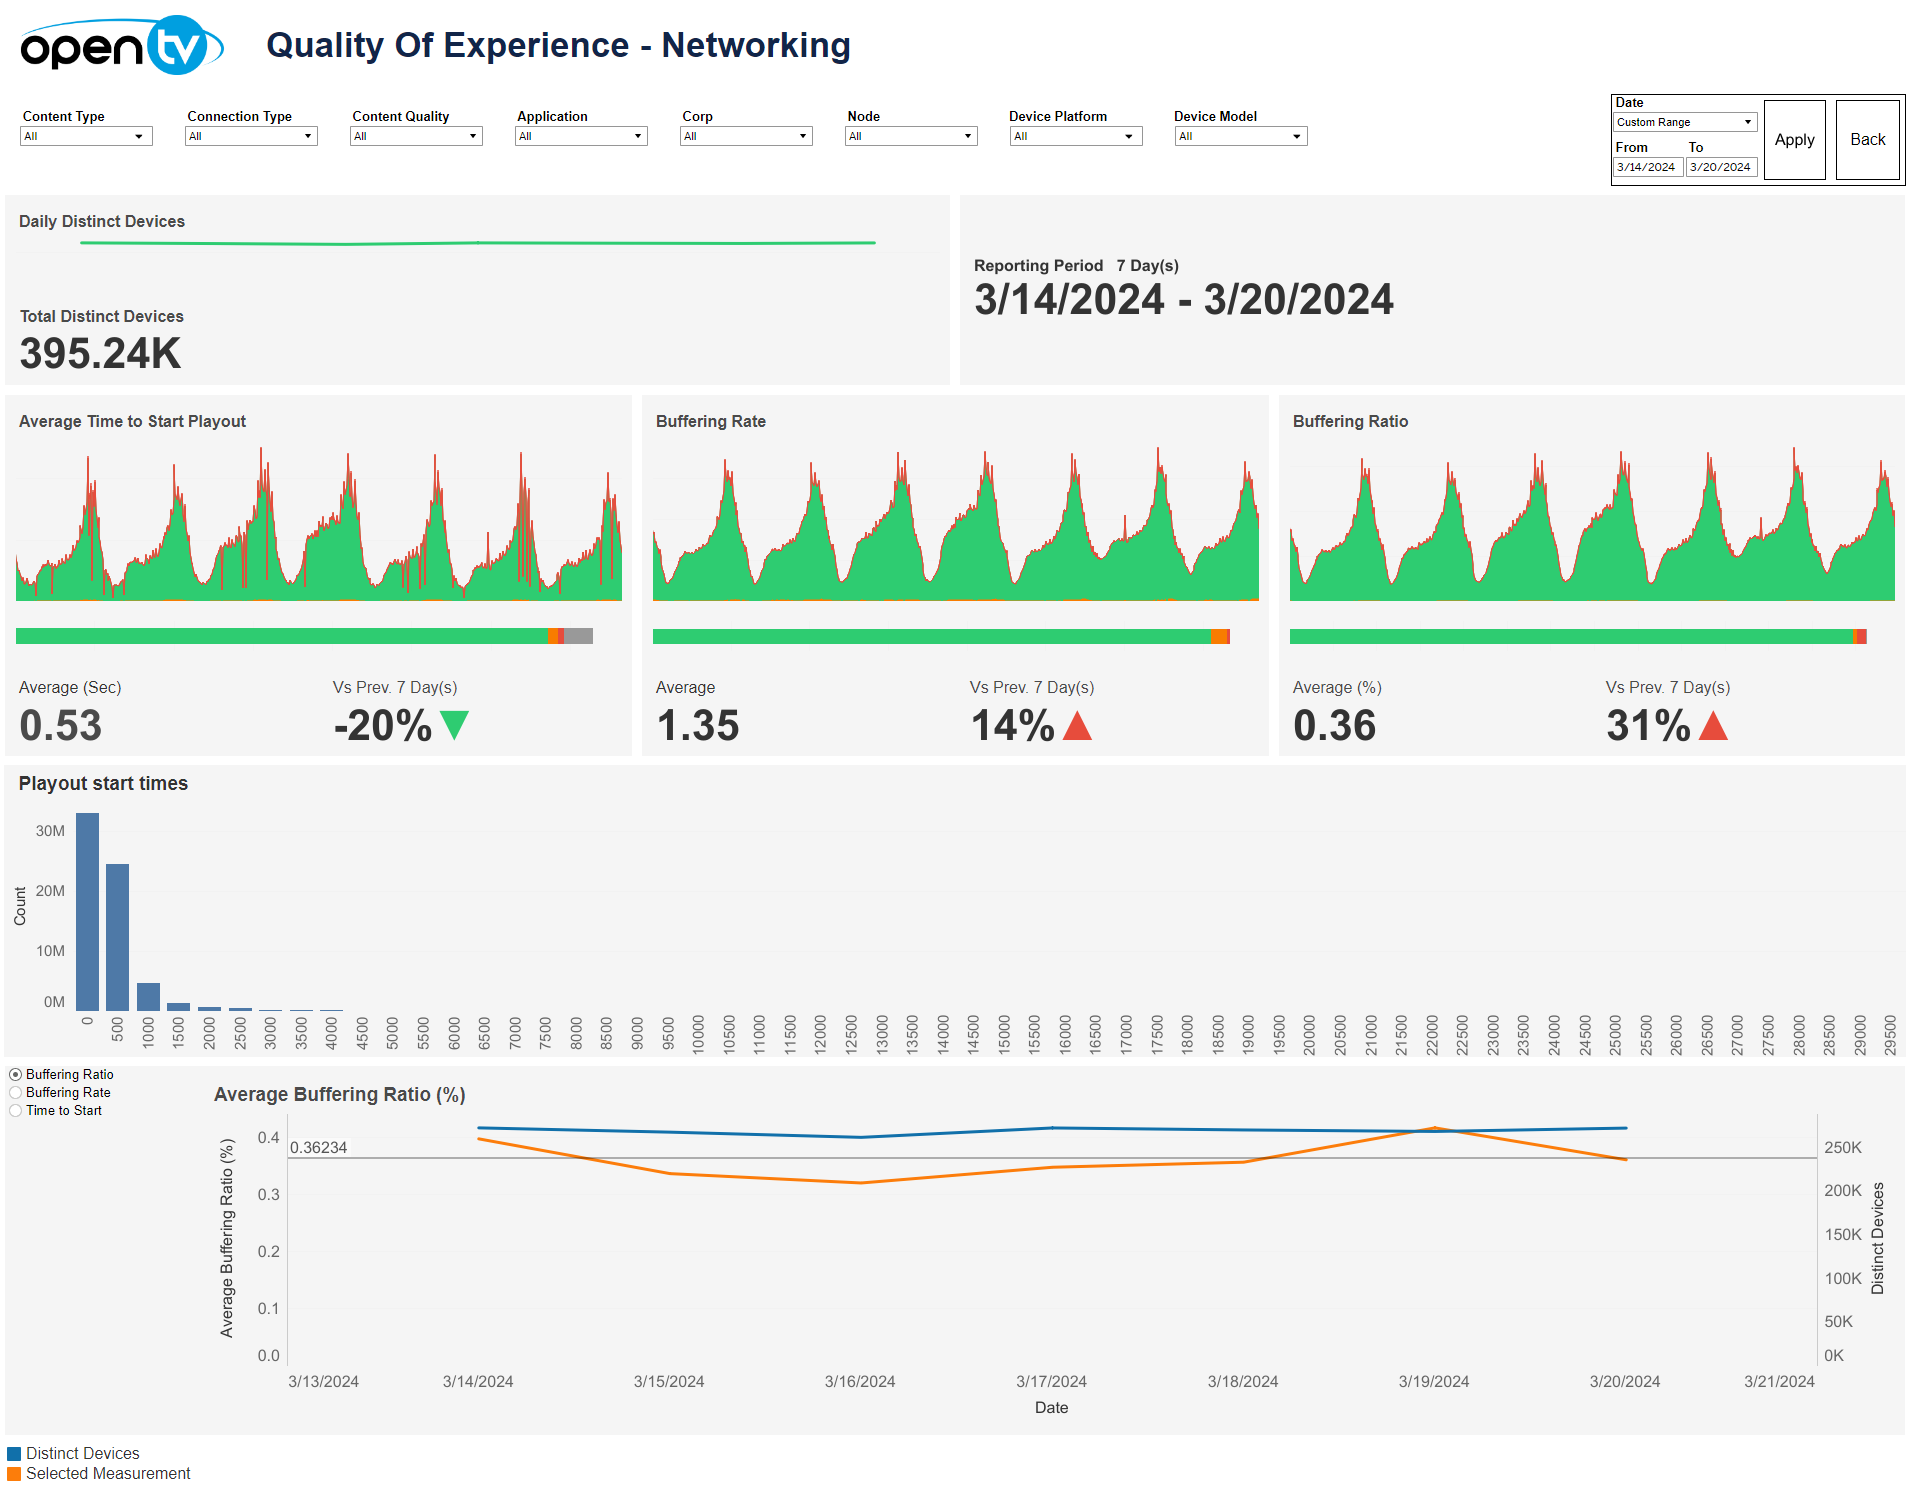1920x1493 pixels.
Task: Click the red up triangle beside 14%
Action: 1077,725
